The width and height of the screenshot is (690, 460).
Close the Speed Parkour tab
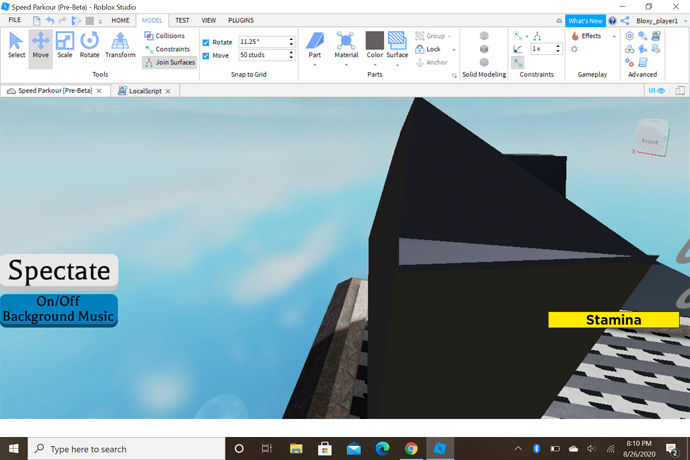(99, 91)
